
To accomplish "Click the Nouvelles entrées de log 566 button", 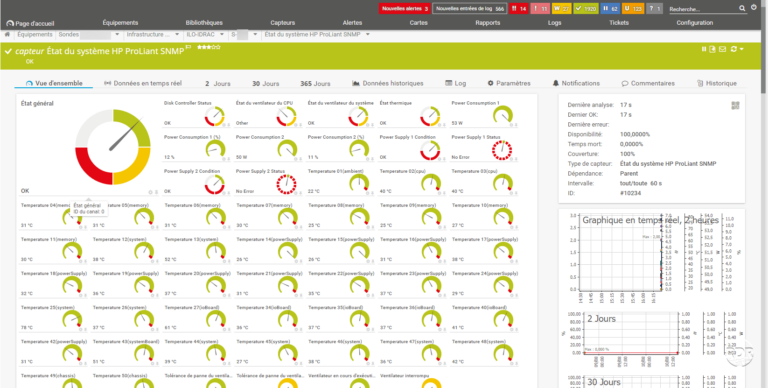I will 469,9.
